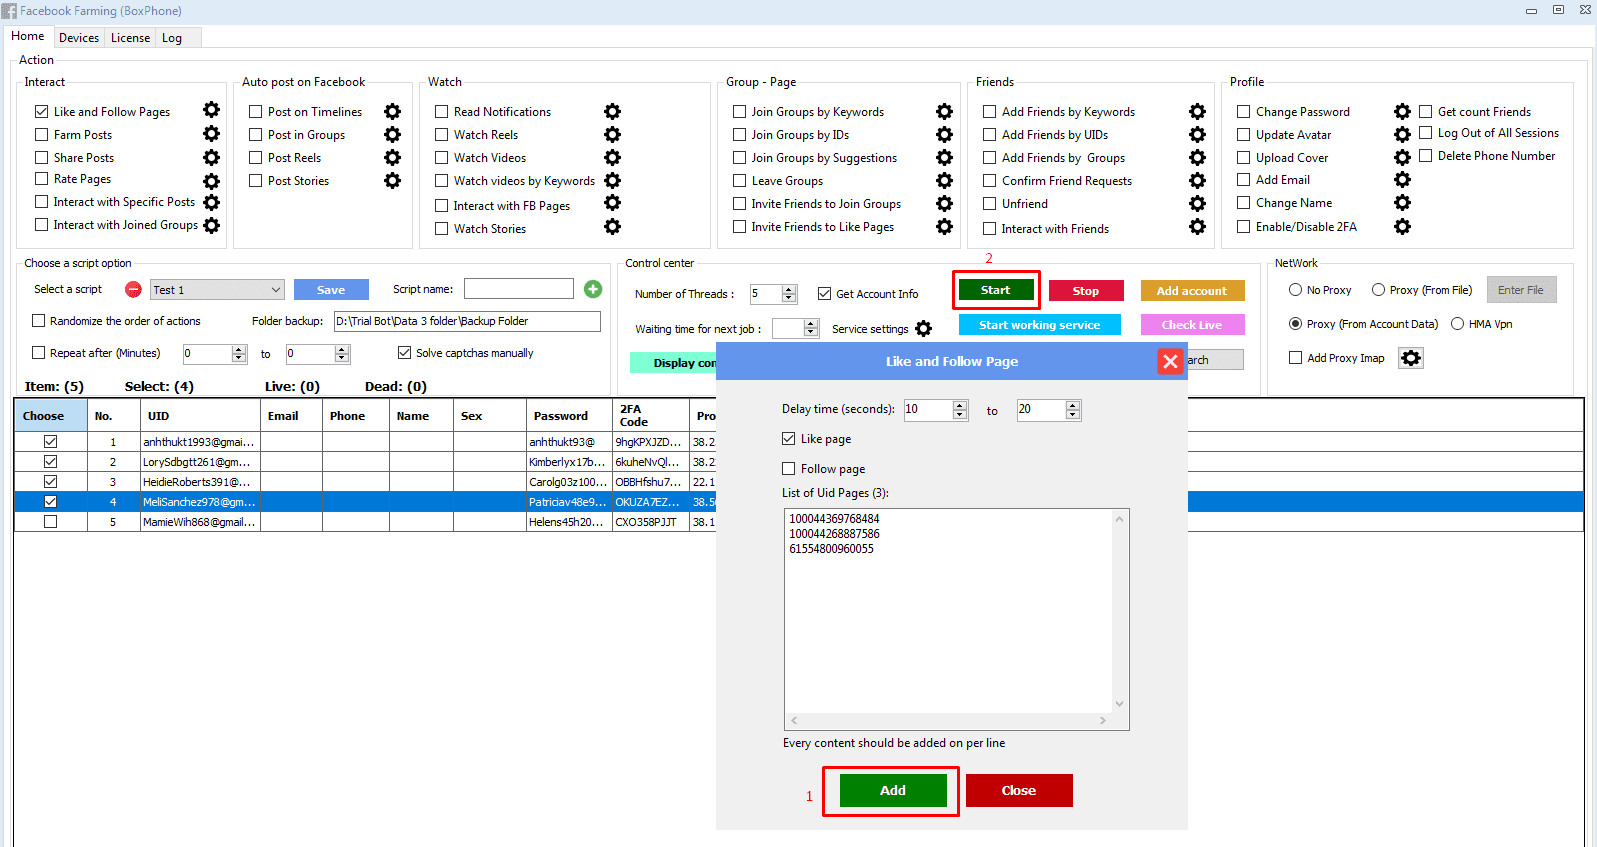Viewport: 1597px width, 847px height.
Task: Click Add account button
Action: click(1192, 291)
